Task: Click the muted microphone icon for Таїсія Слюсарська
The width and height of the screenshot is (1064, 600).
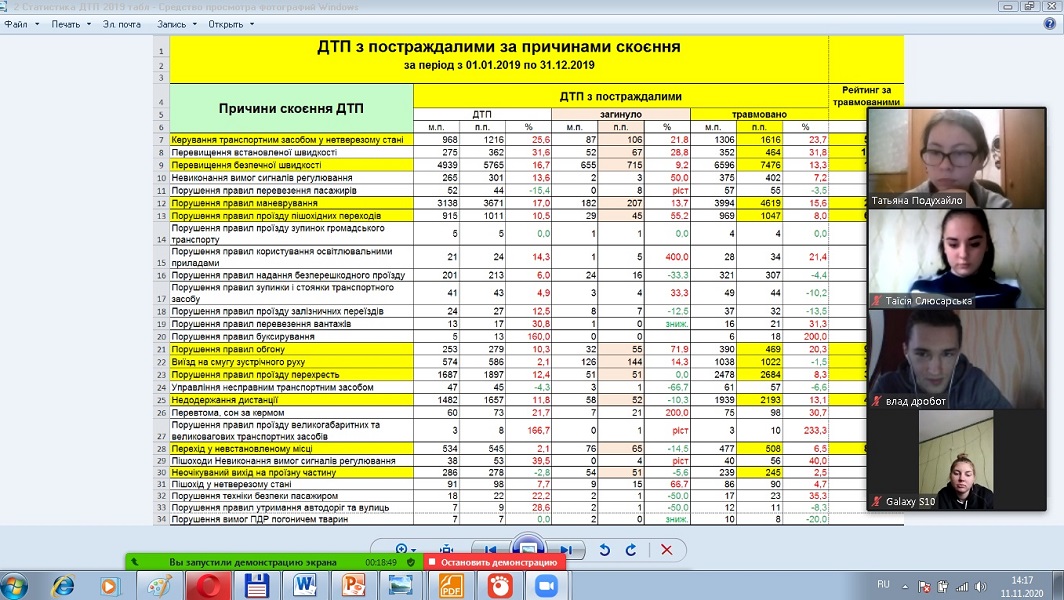Action: (x=877, y=301)
